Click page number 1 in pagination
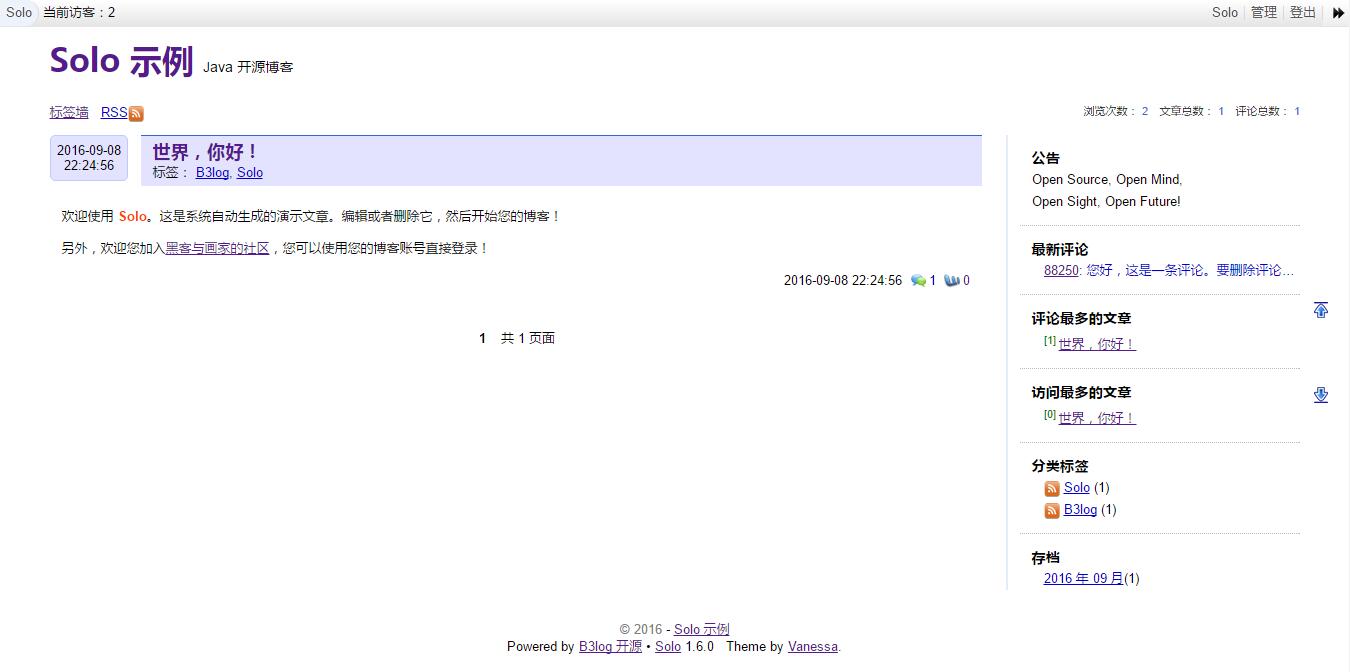The image size is (1350, 672). [482, 338]
